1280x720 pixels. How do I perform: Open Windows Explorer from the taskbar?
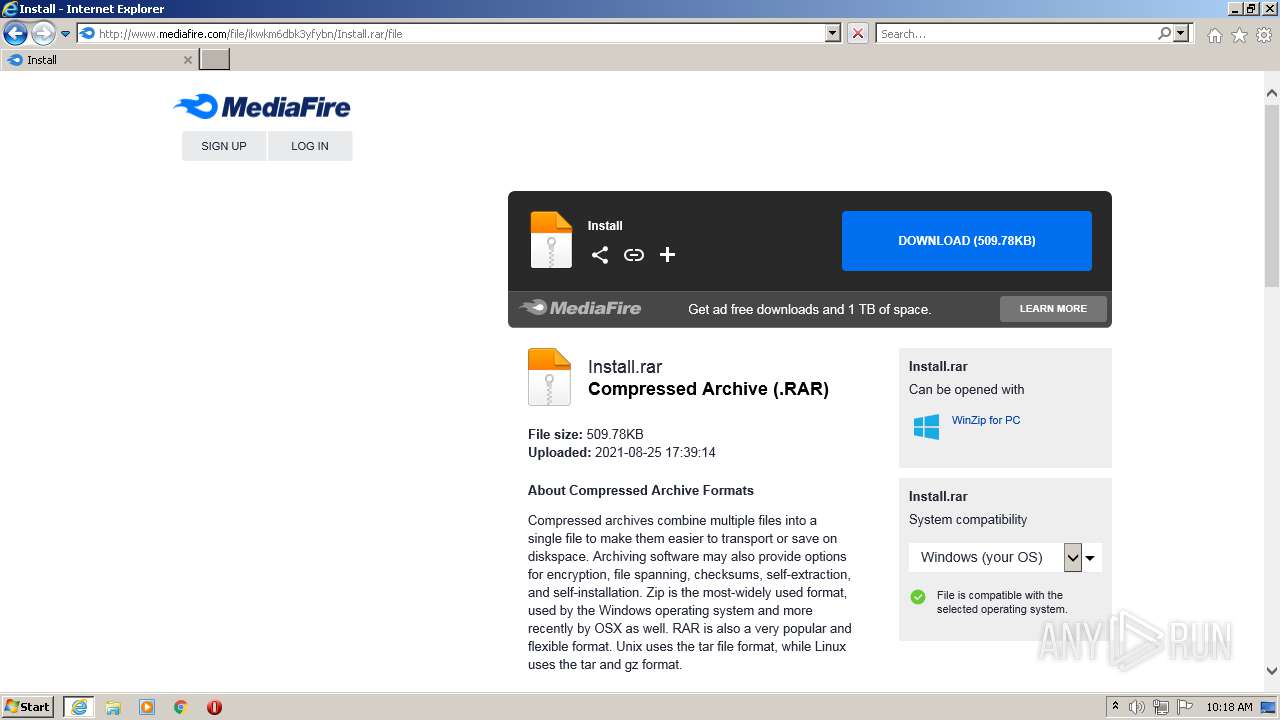[113, 707]
